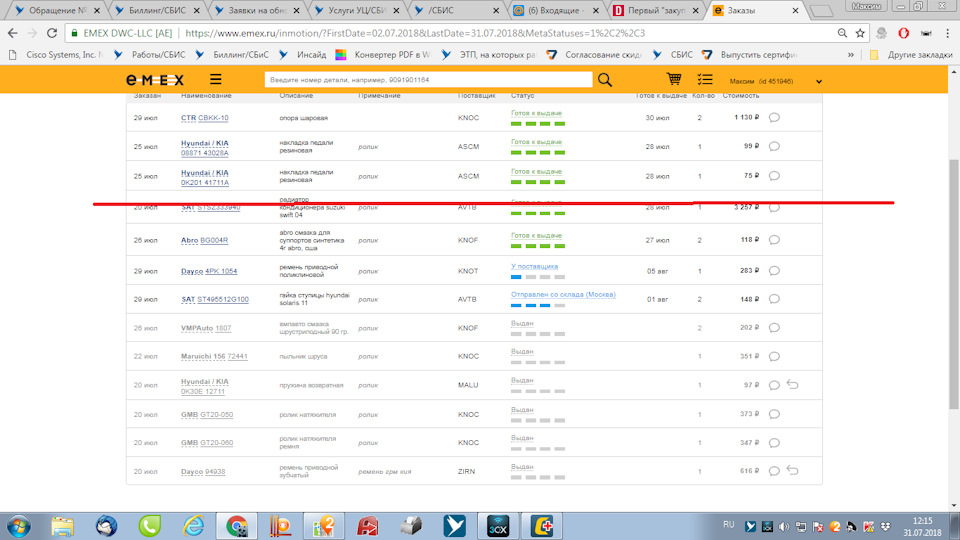The width and height of the screenshot is (960, 540).
Task: Switch to Биллинг/СБИС tab
Action: point(158,10)
